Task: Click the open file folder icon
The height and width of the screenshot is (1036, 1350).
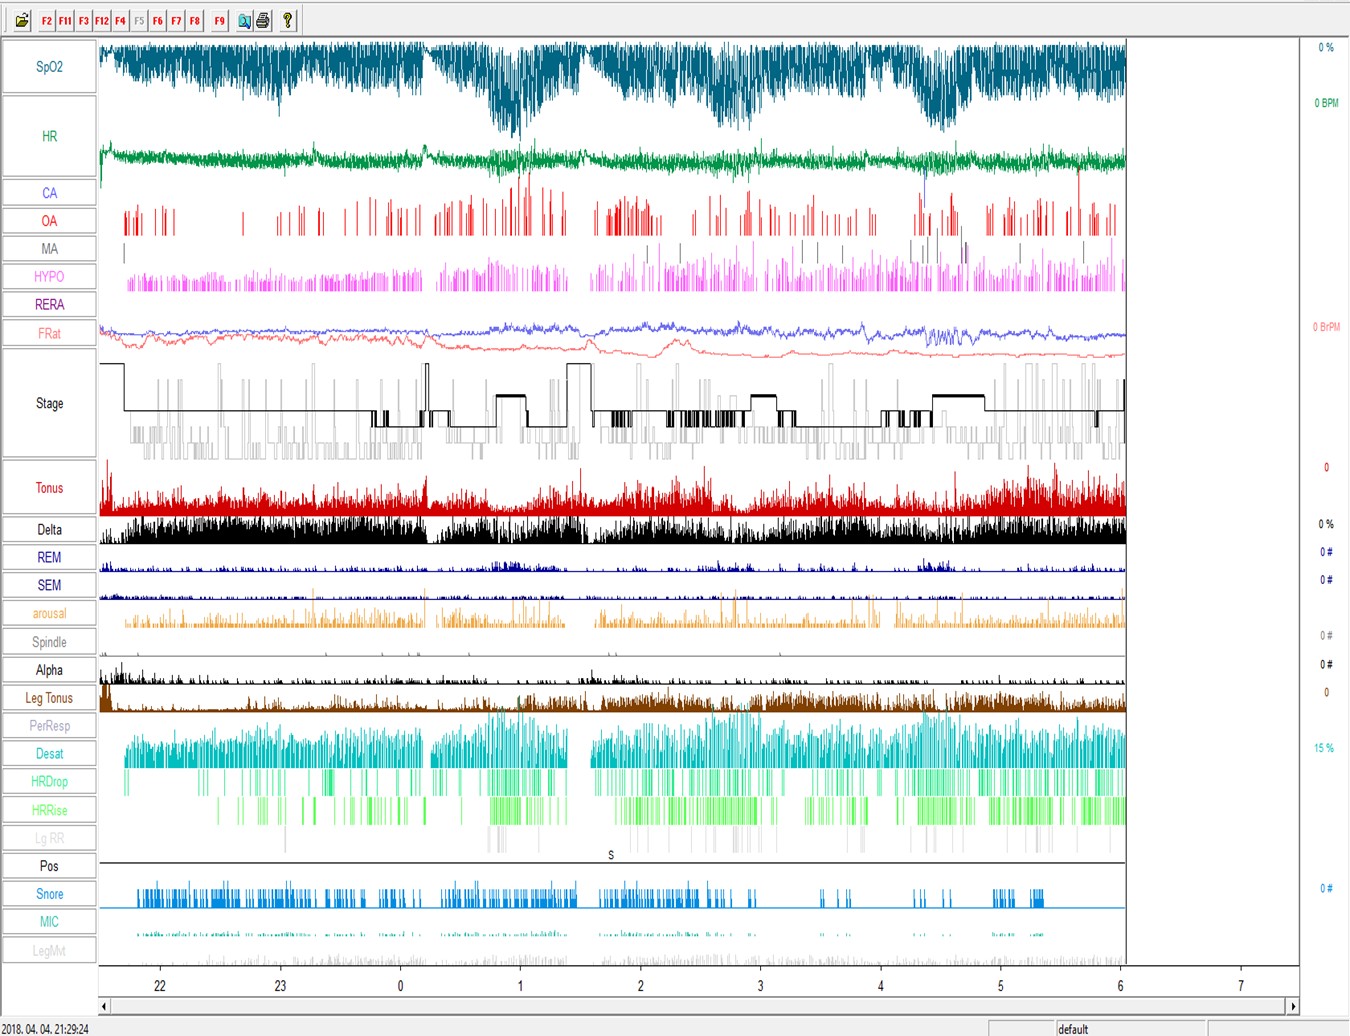Action: tap(21, 21)
